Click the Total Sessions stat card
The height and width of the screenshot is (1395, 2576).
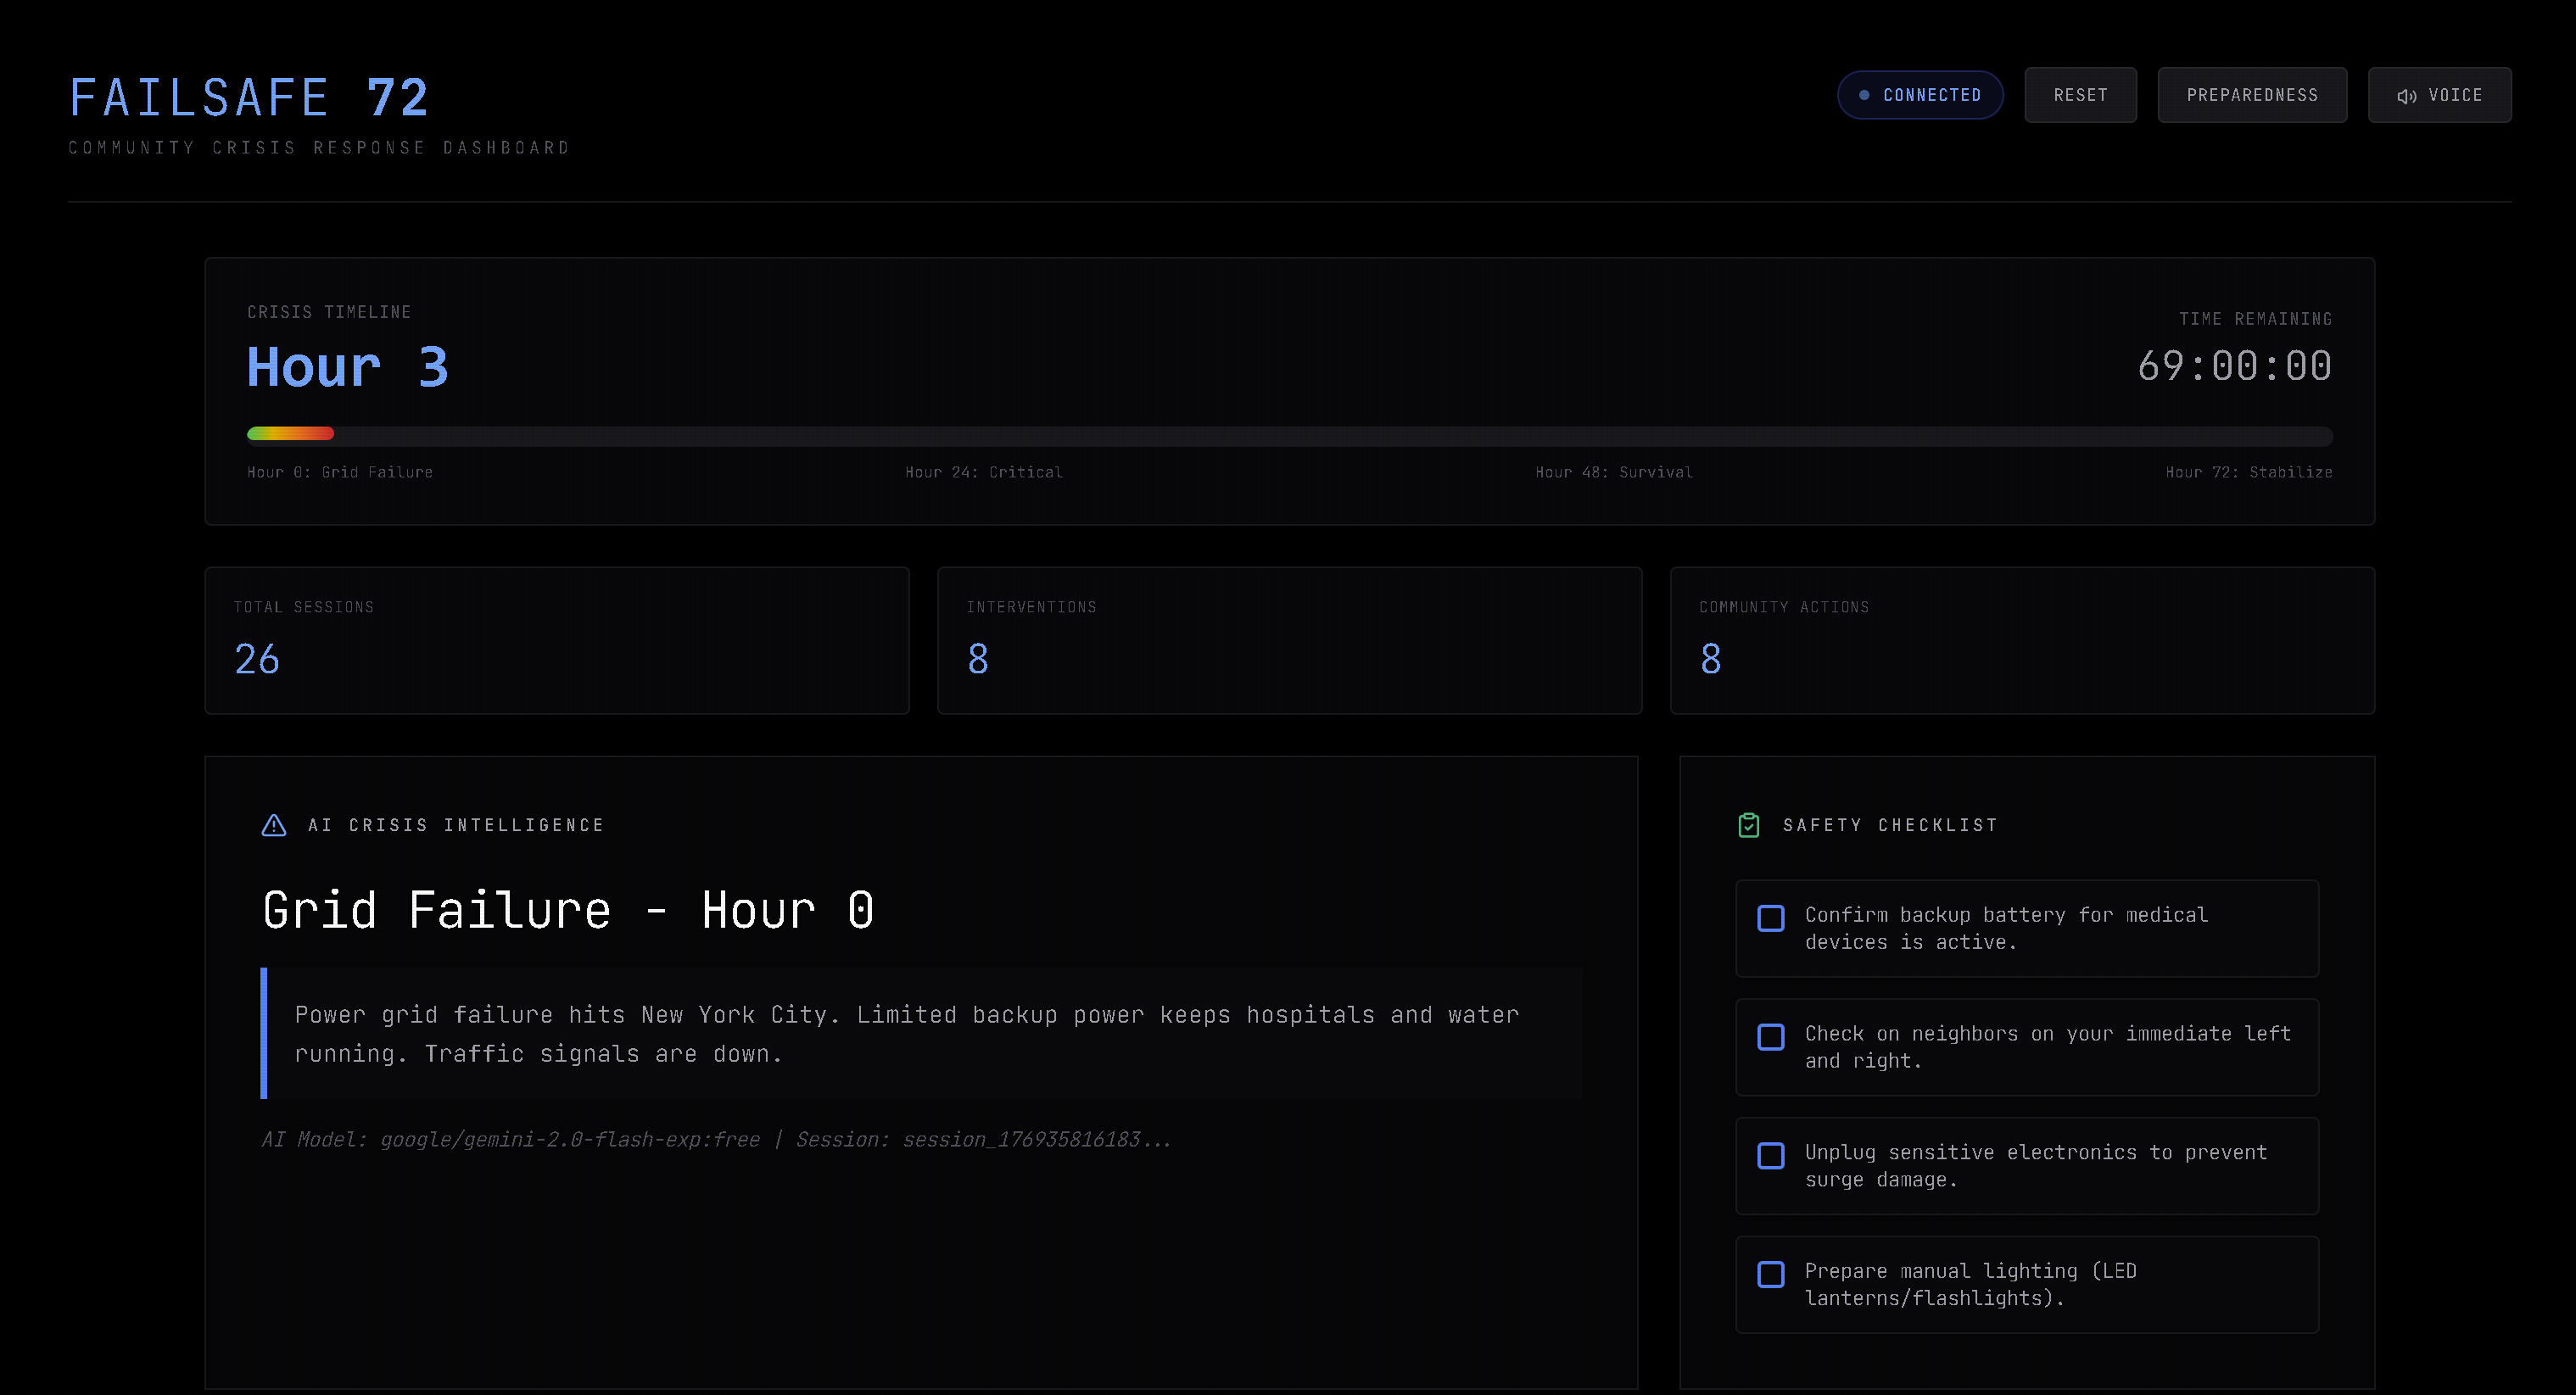[x=557, y=640]
